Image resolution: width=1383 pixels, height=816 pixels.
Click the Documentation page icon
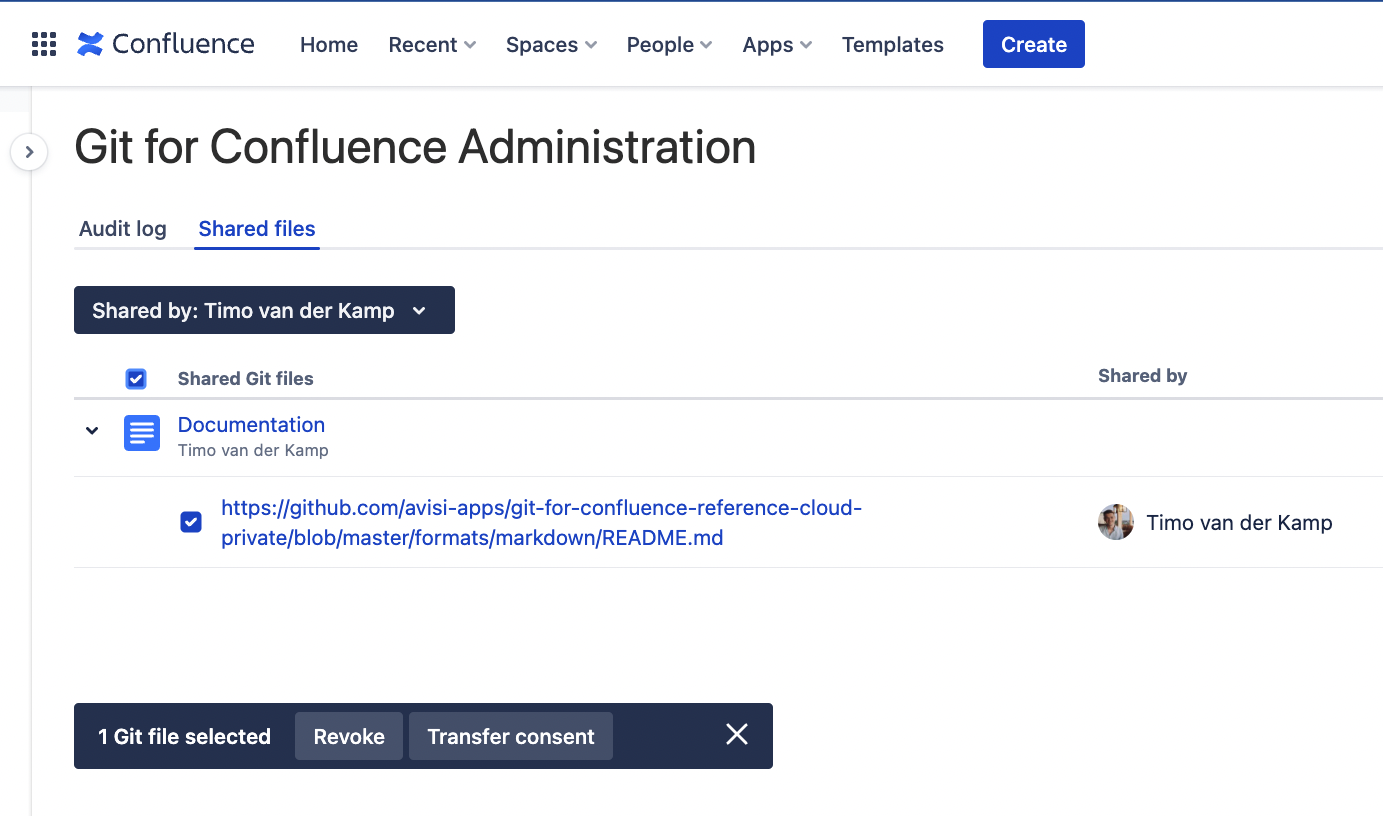click(142, 433)
